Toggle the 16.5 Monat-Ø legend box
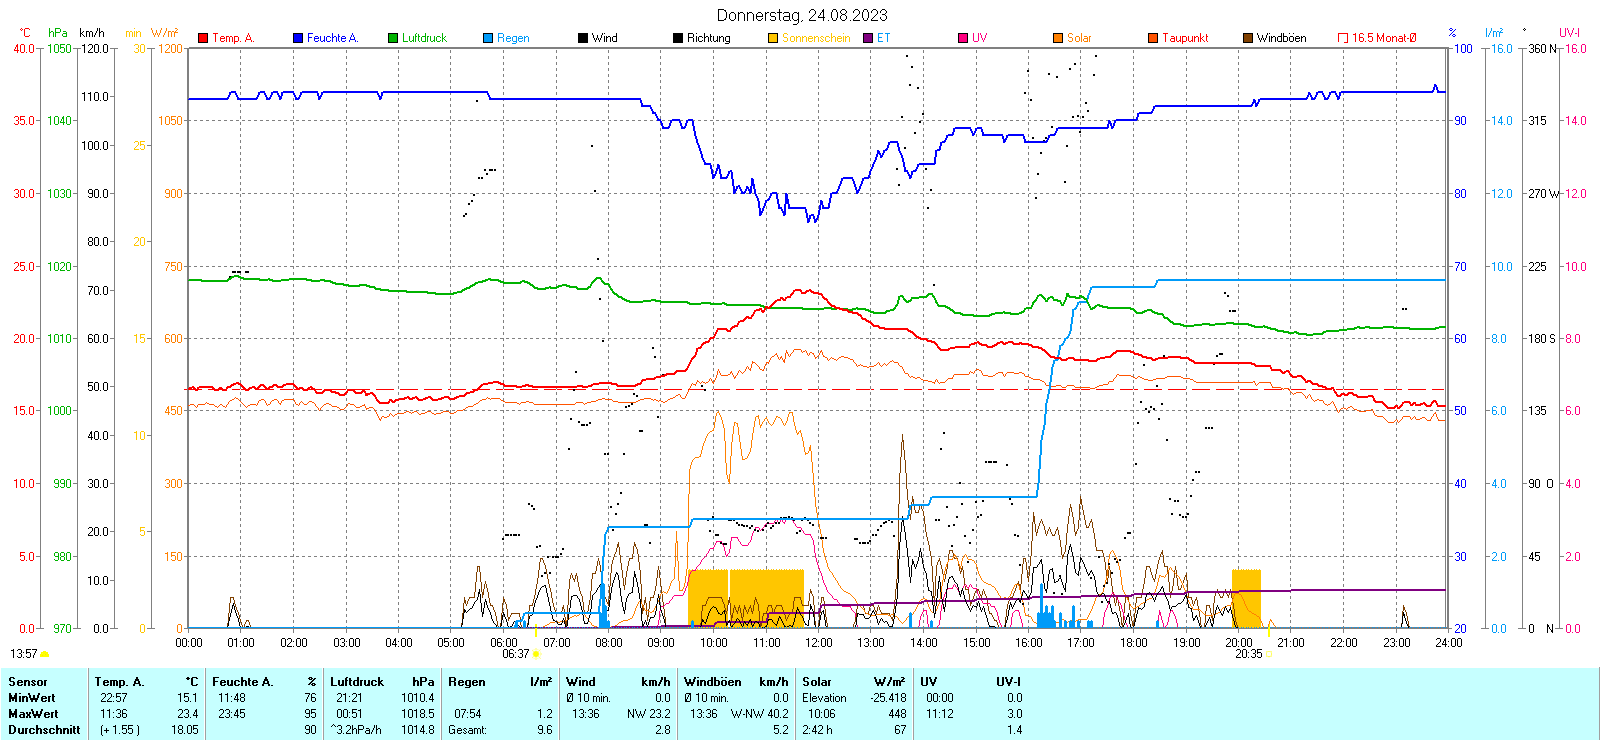1600x740 pixels. pyautogui.click(x=1343, y=38)
